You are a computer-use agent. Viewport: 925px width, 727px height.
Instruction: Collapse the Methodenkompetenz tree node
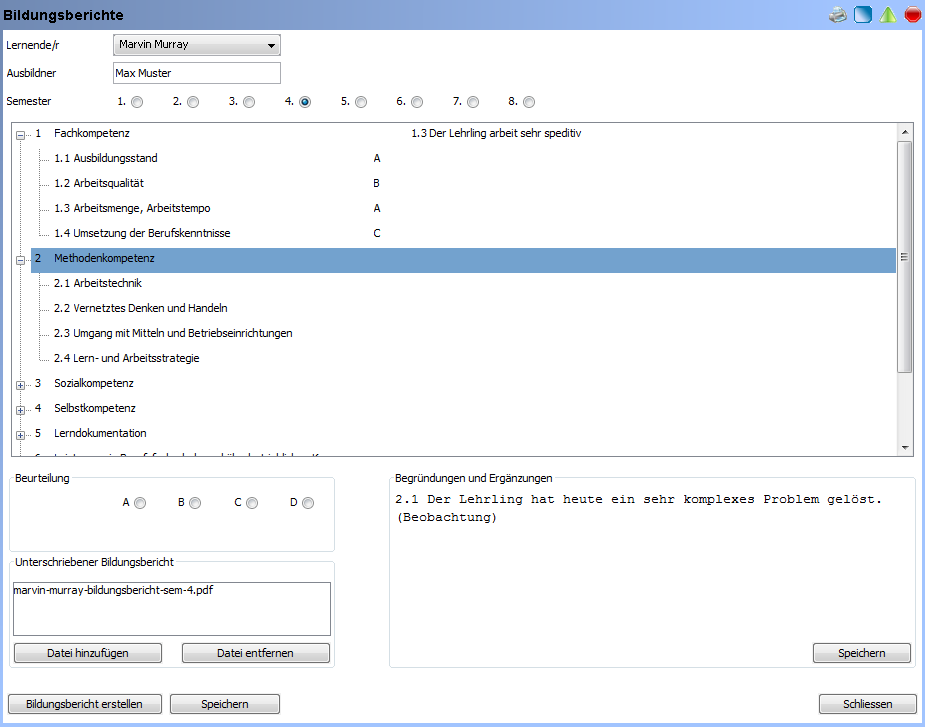point(21,260)
